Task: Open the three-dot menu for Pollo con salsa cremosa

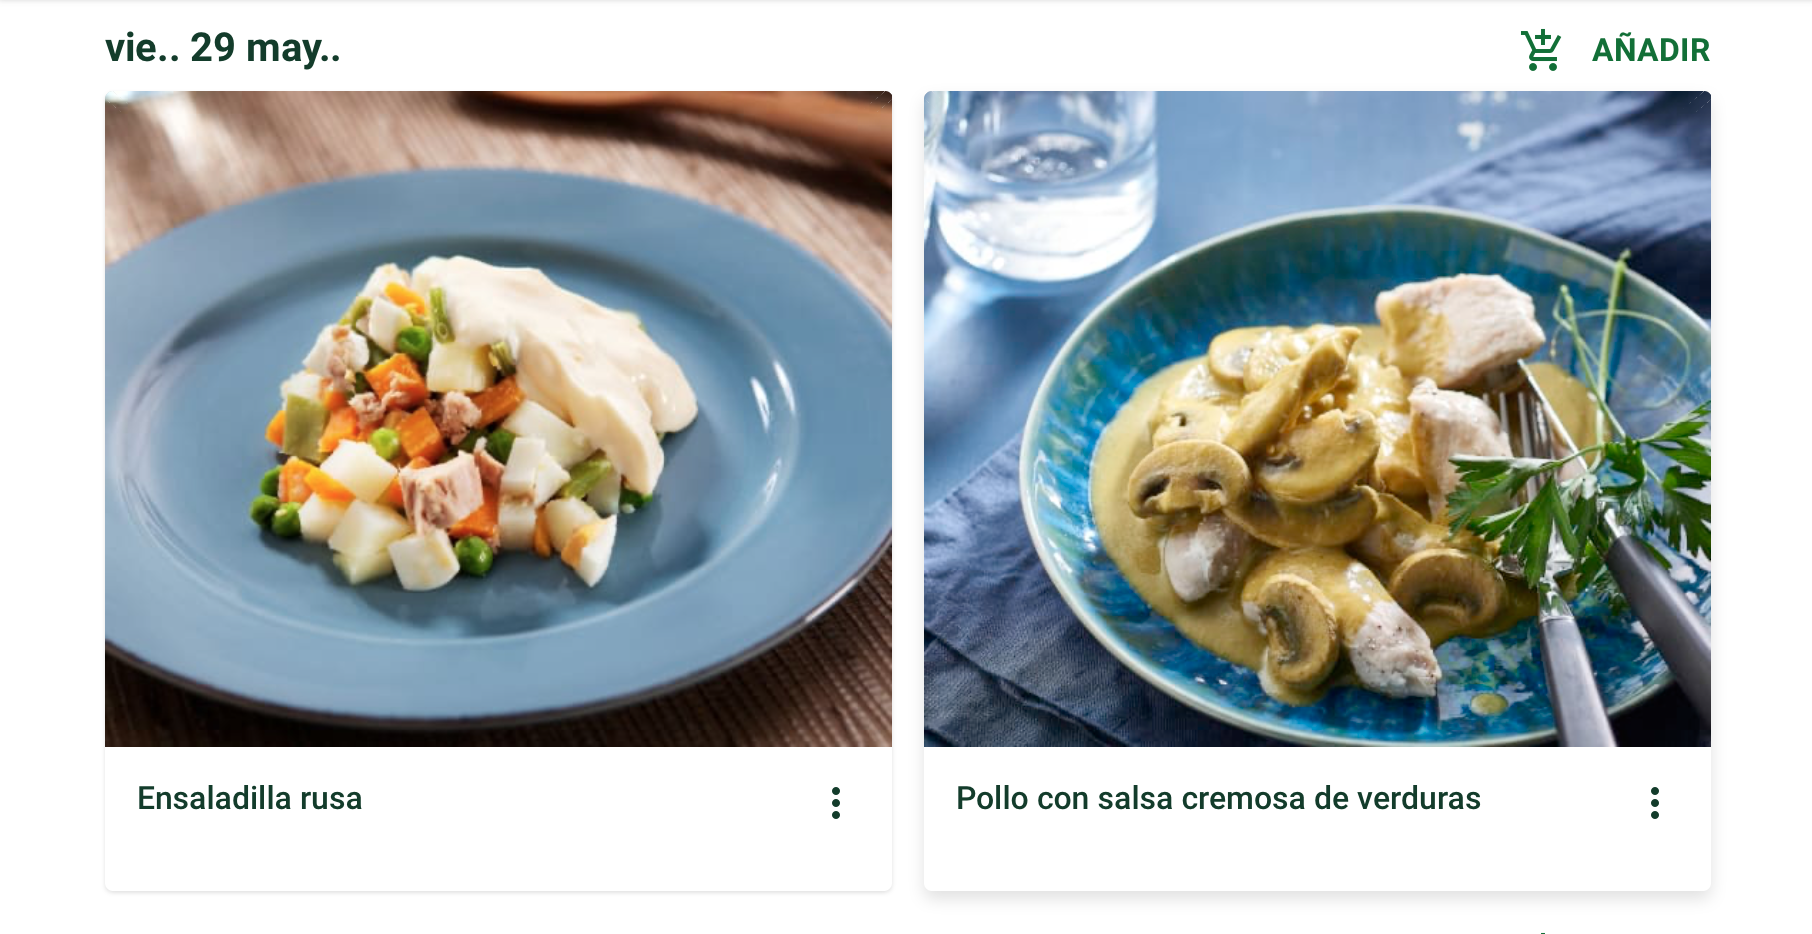Action: pos(1655,803)
